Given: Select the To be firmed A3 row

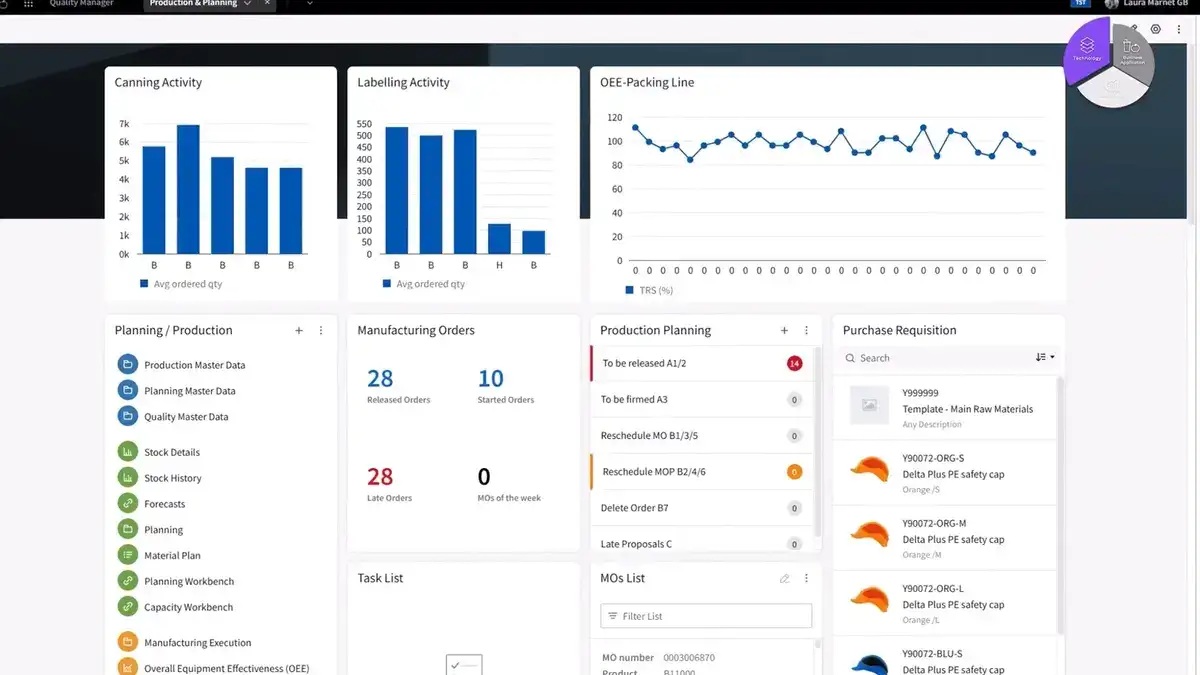Looking at the screenshot, I should [702, 399].
